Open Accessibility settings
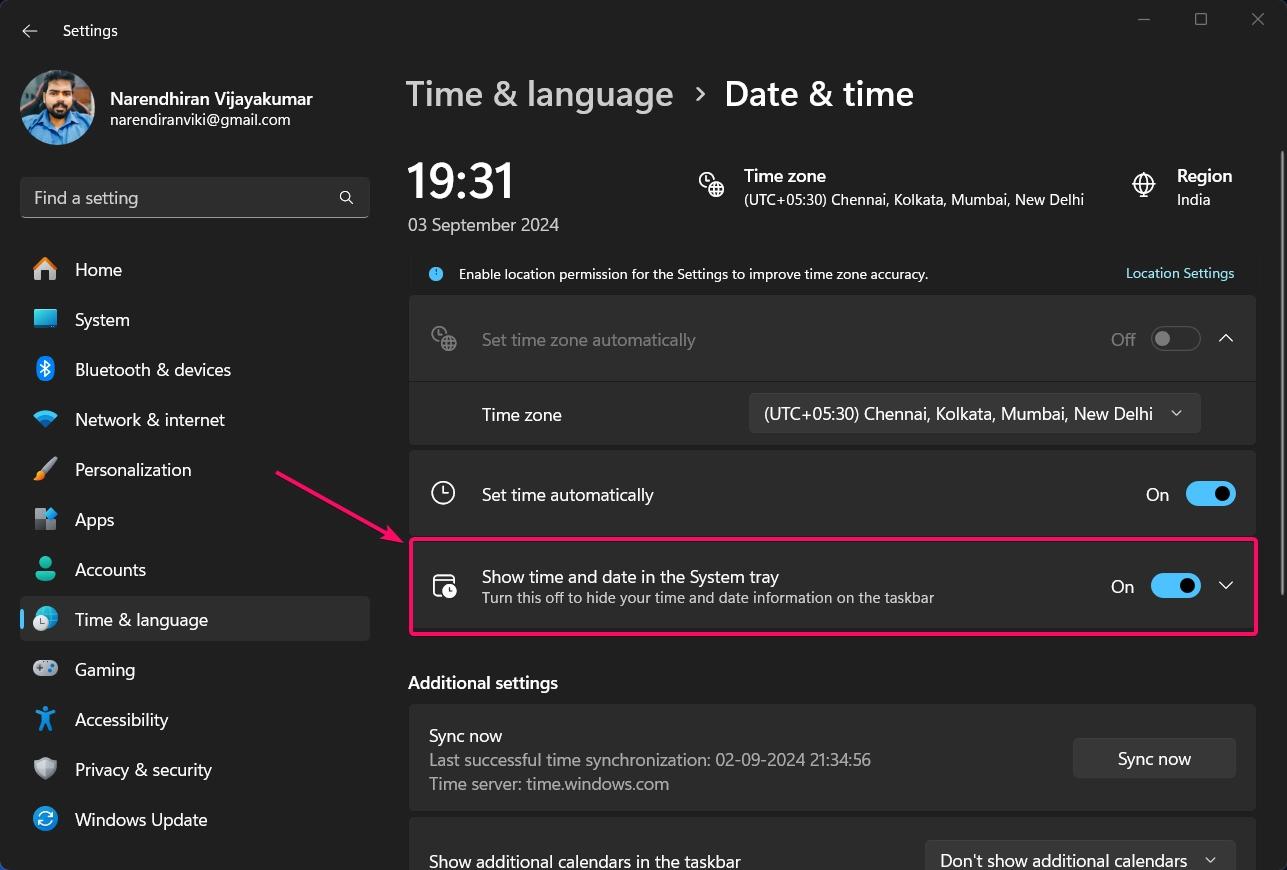The image size is (1287, 870). coord(195,720)
